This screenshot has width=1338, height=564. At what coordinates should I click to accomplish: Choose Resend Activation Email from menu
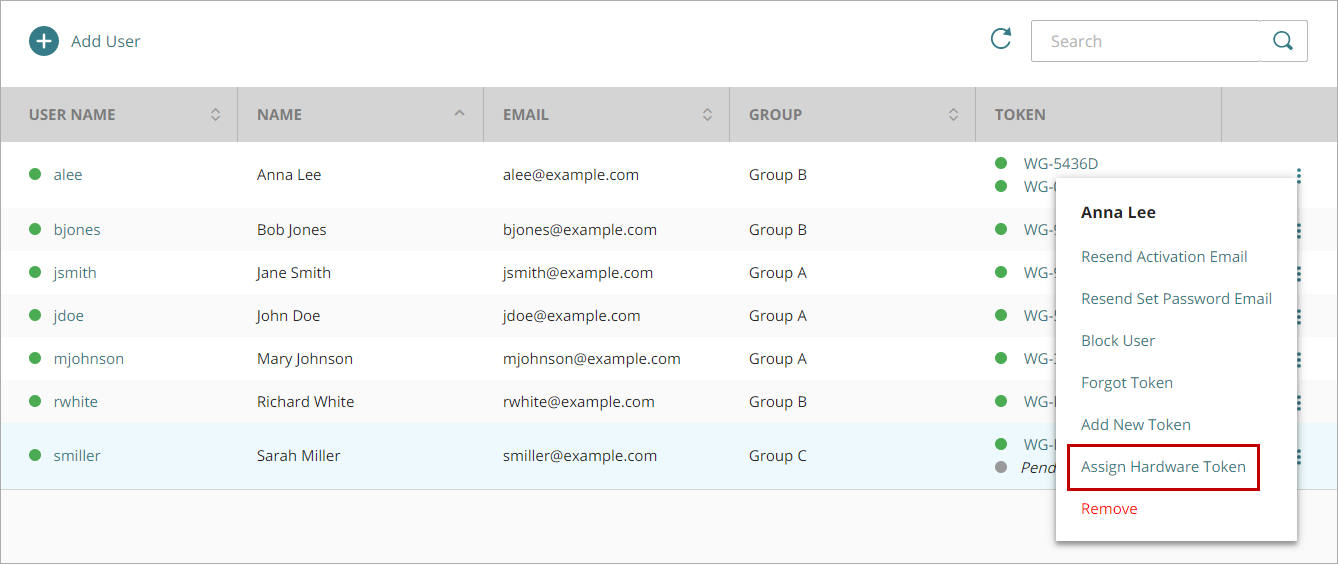[x=1164, y=257]
